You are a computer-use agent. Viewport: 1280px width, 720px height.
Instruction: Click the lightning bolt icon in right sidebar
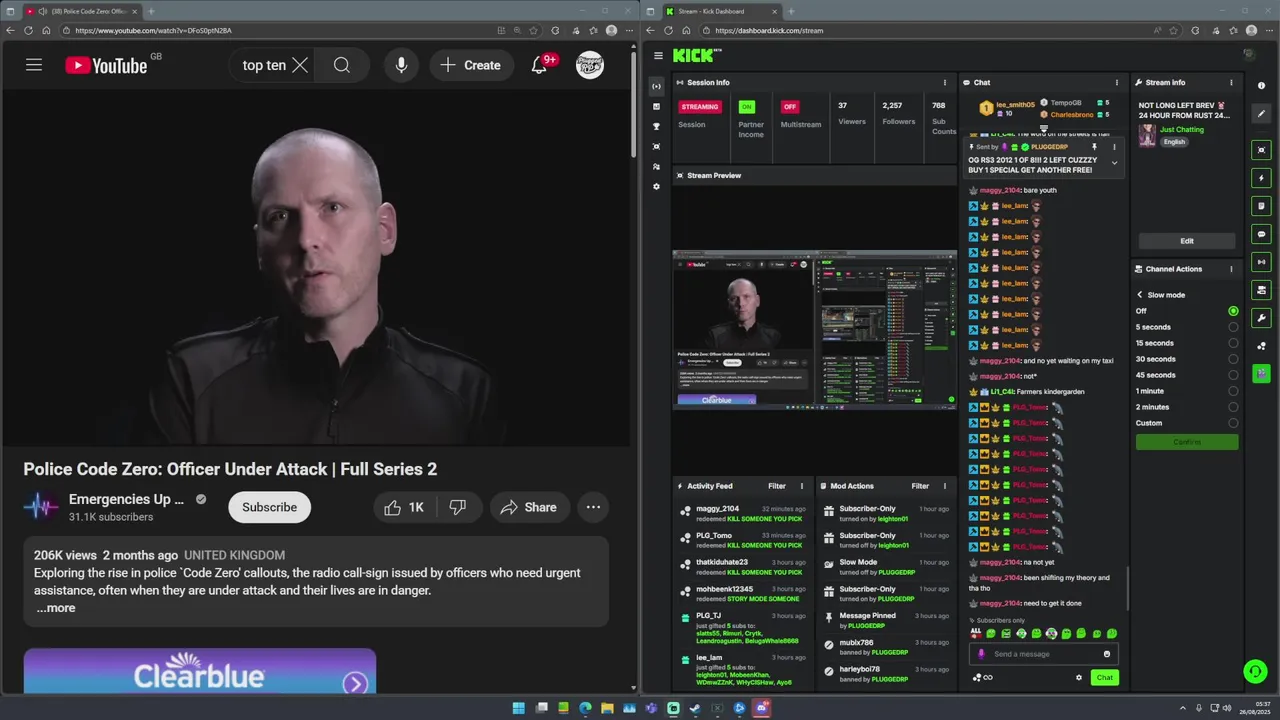coord(1261,178)
